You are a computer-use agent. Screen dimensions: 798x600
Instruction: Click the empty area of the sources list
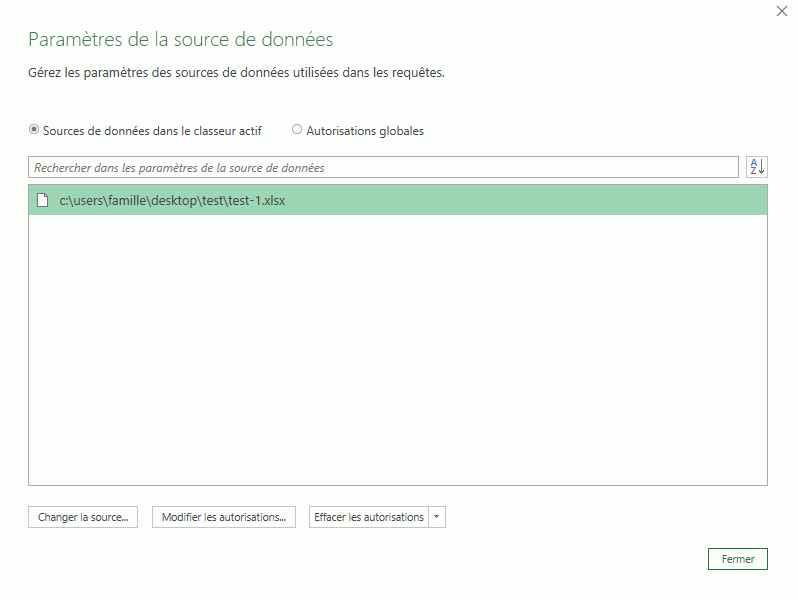point(397,340)
